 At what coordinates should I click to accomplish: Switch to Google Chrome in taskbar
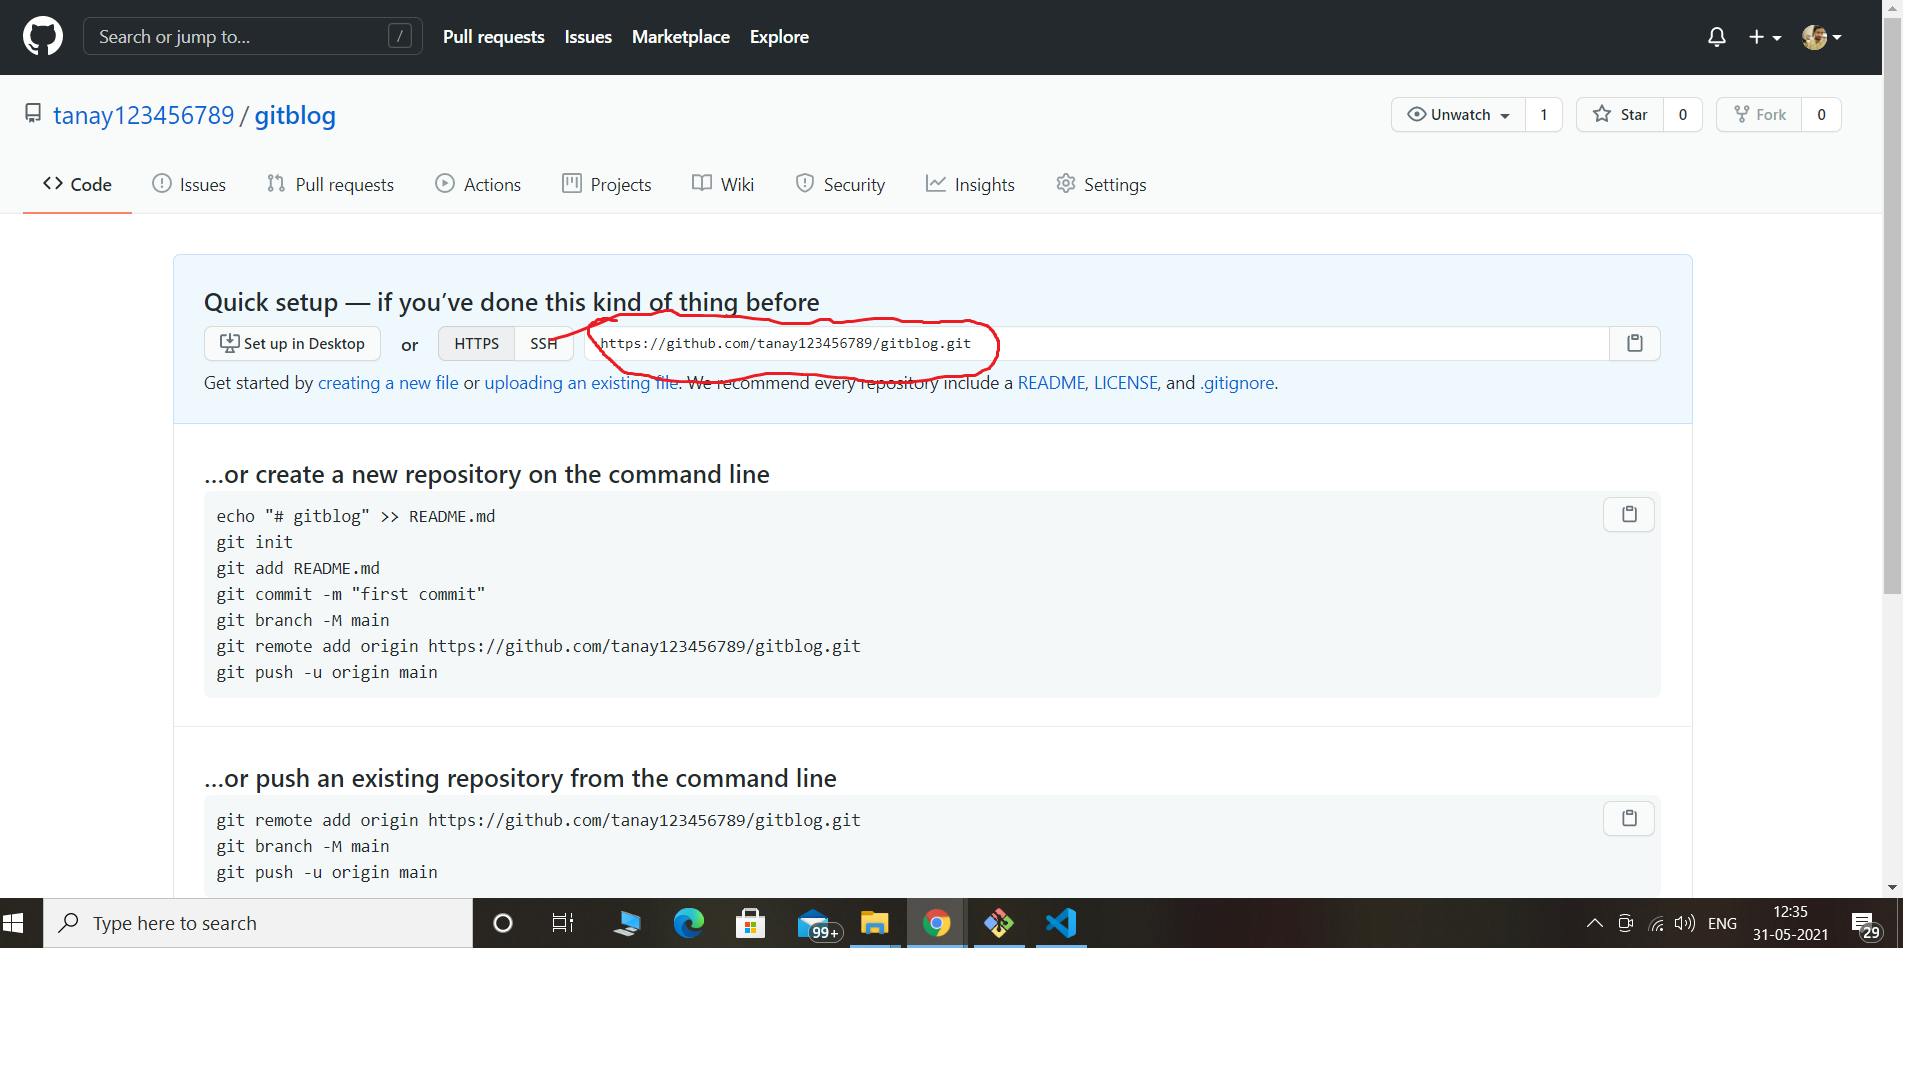(936, 923)
